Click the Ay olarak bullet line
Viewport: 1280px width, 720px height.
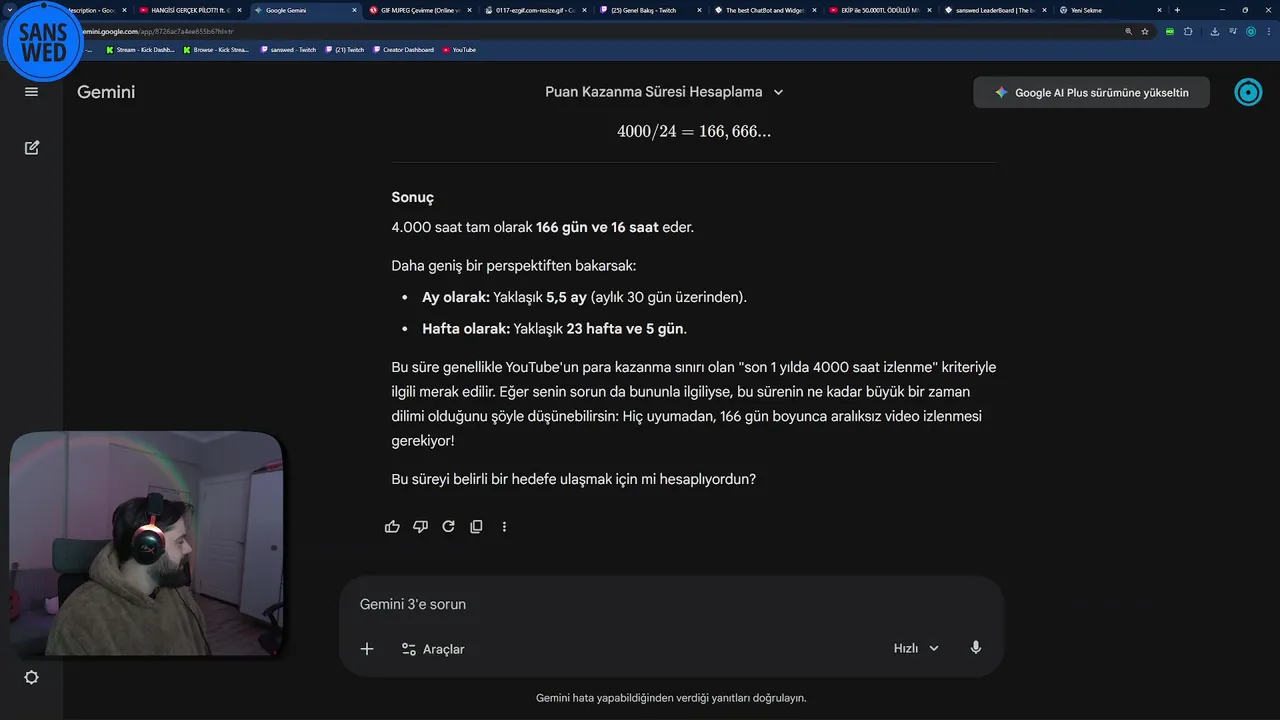(x=584, y=297)
